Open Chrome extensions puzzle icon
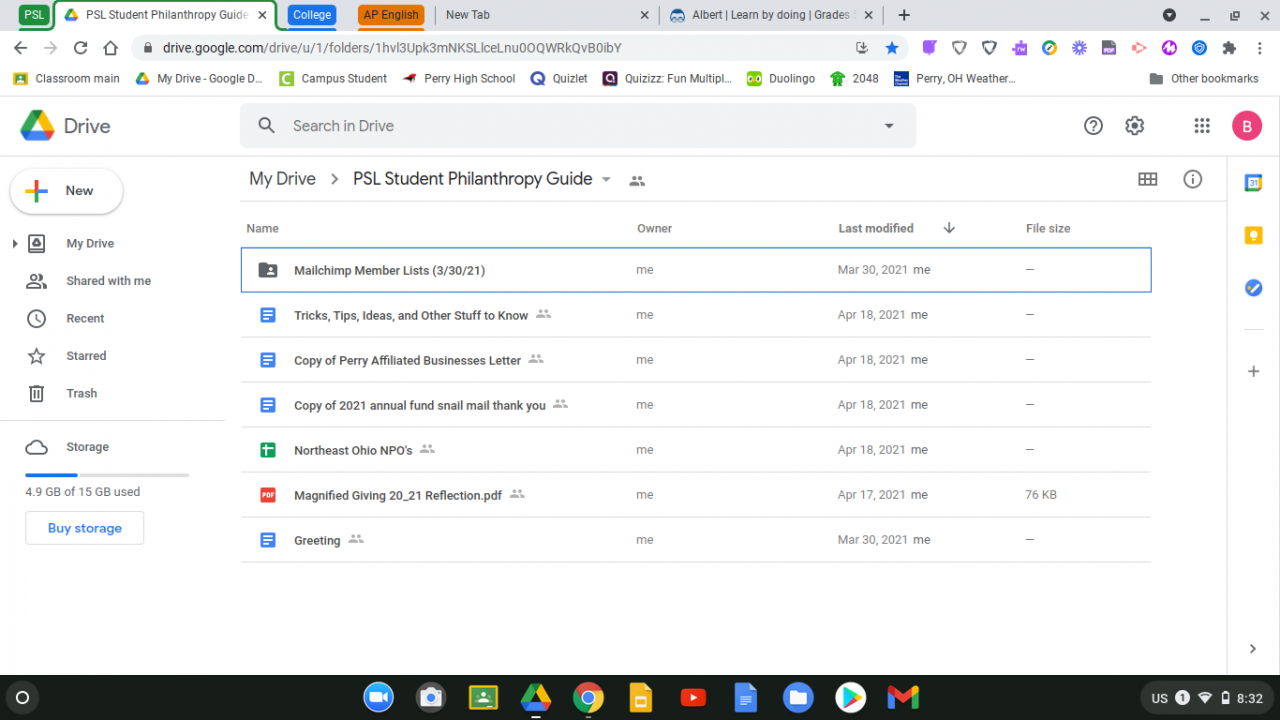 1229,48
